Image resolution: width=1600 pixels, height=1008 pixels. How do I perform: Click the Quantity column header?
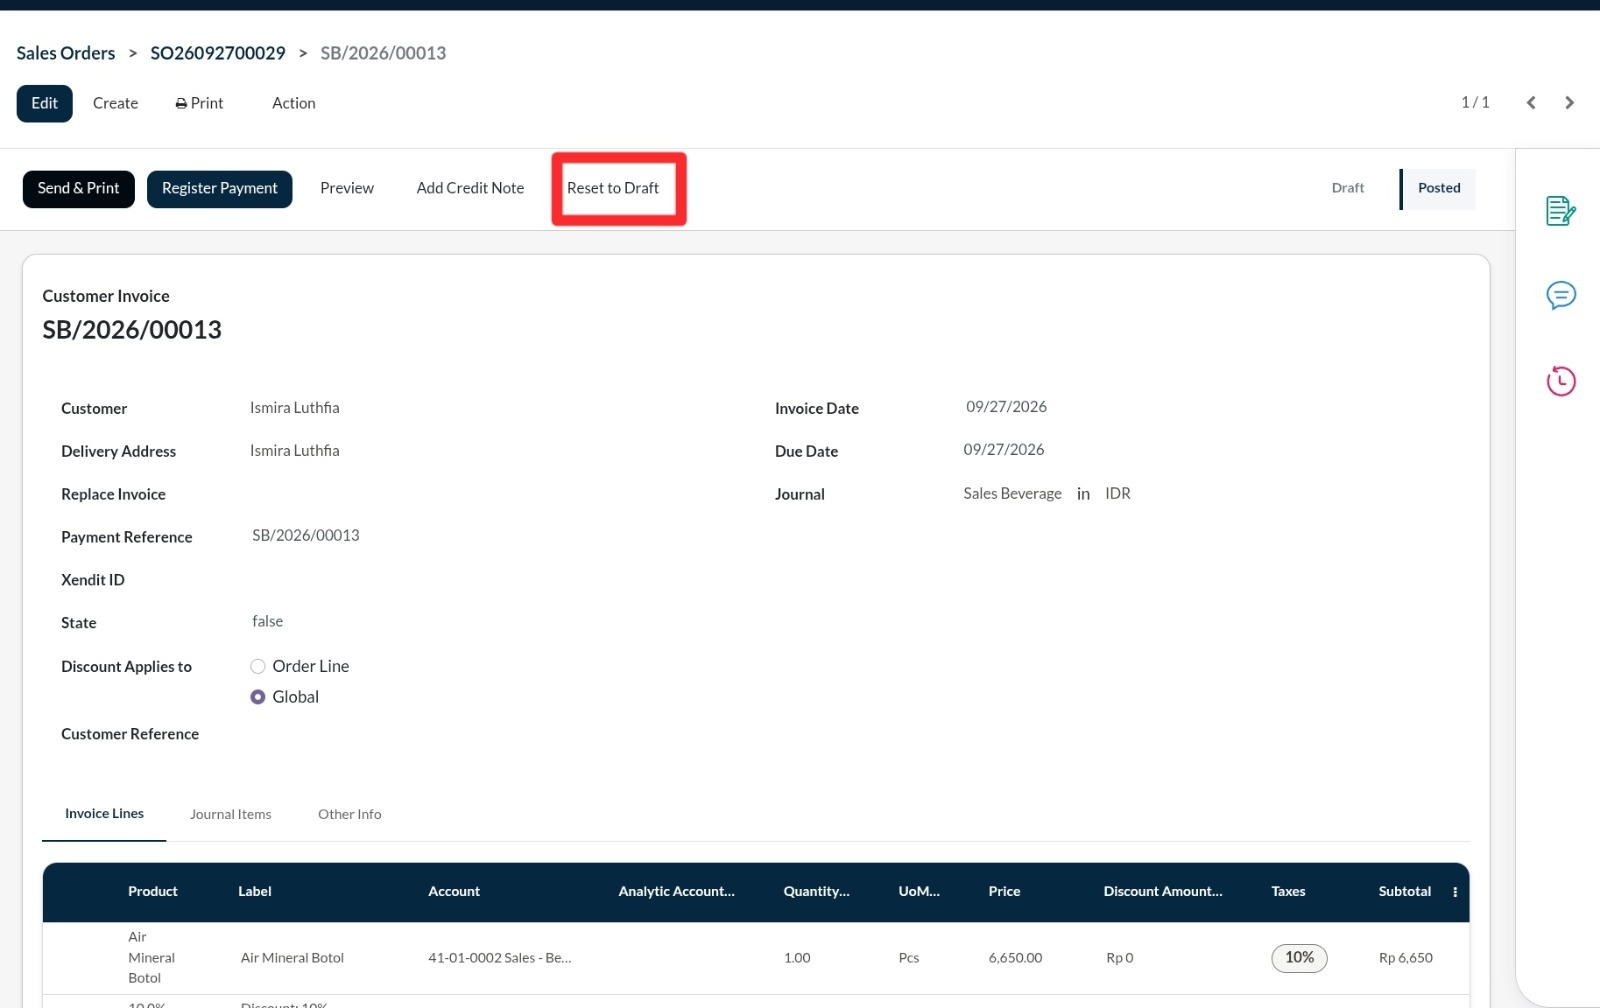pyautogui.click(x=817, y=892)
